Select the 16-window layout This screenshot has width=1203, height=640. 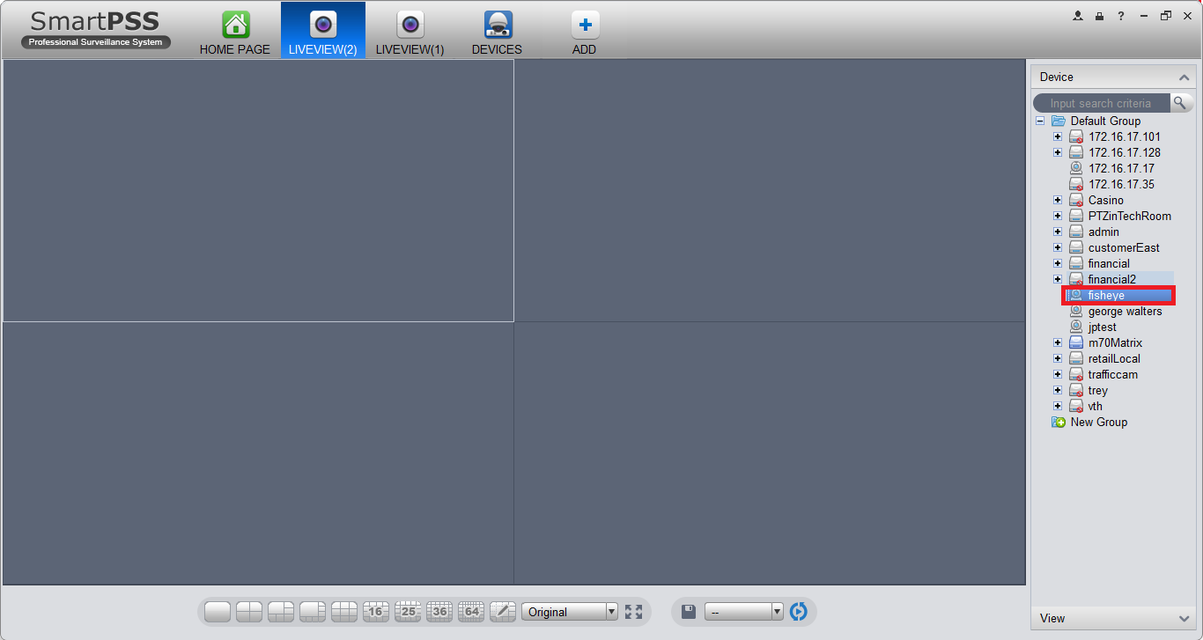[x=376, y=612]
